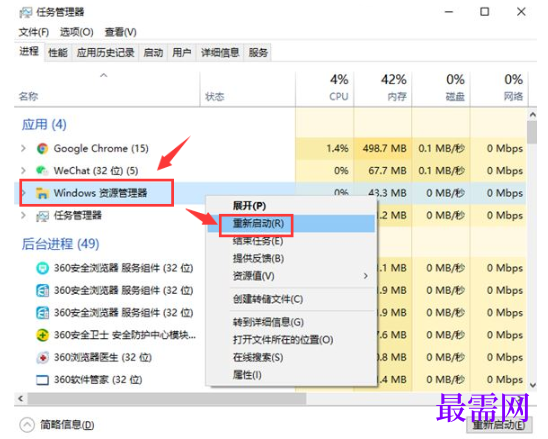Sort by the CPU column header
548x439 pixels.
pos(324,88)
